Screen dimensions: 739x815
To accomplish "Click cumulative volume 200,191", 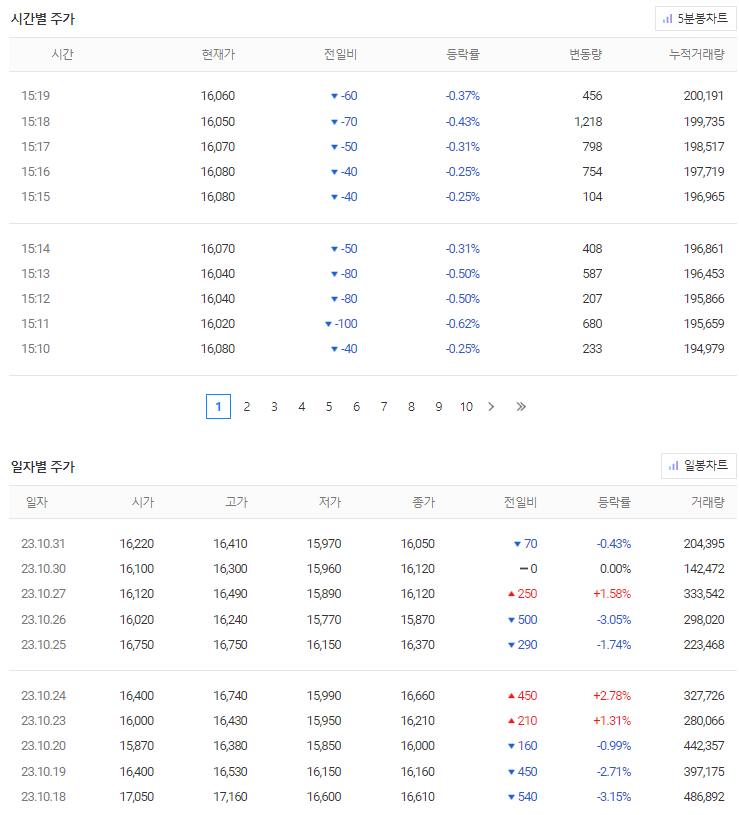I will click(x=704, y=96).
